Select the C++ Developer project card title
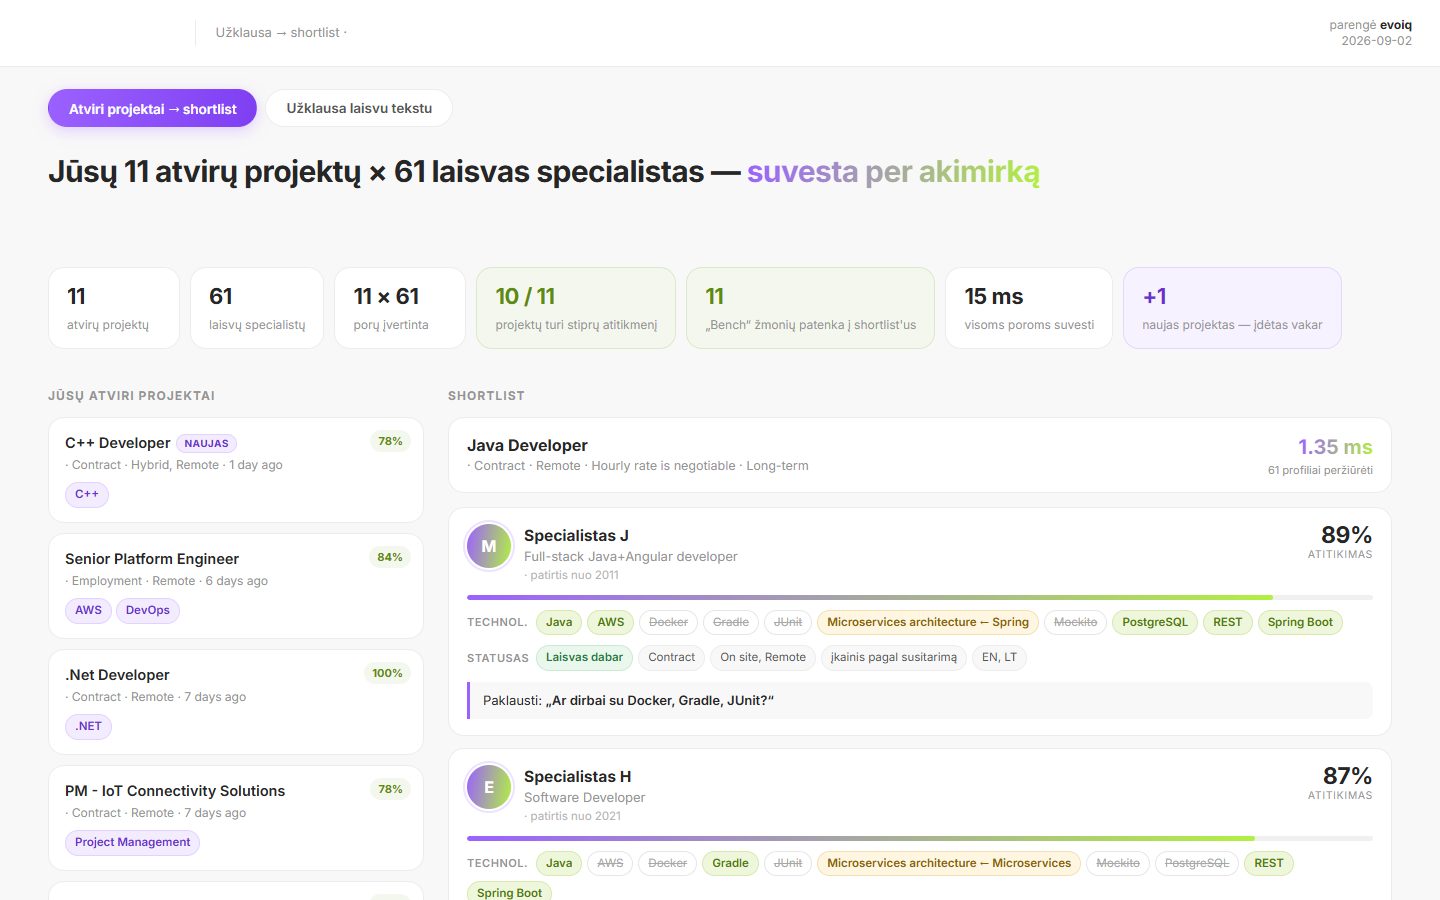Screen dimensions: 1440x900 [118, 443]
